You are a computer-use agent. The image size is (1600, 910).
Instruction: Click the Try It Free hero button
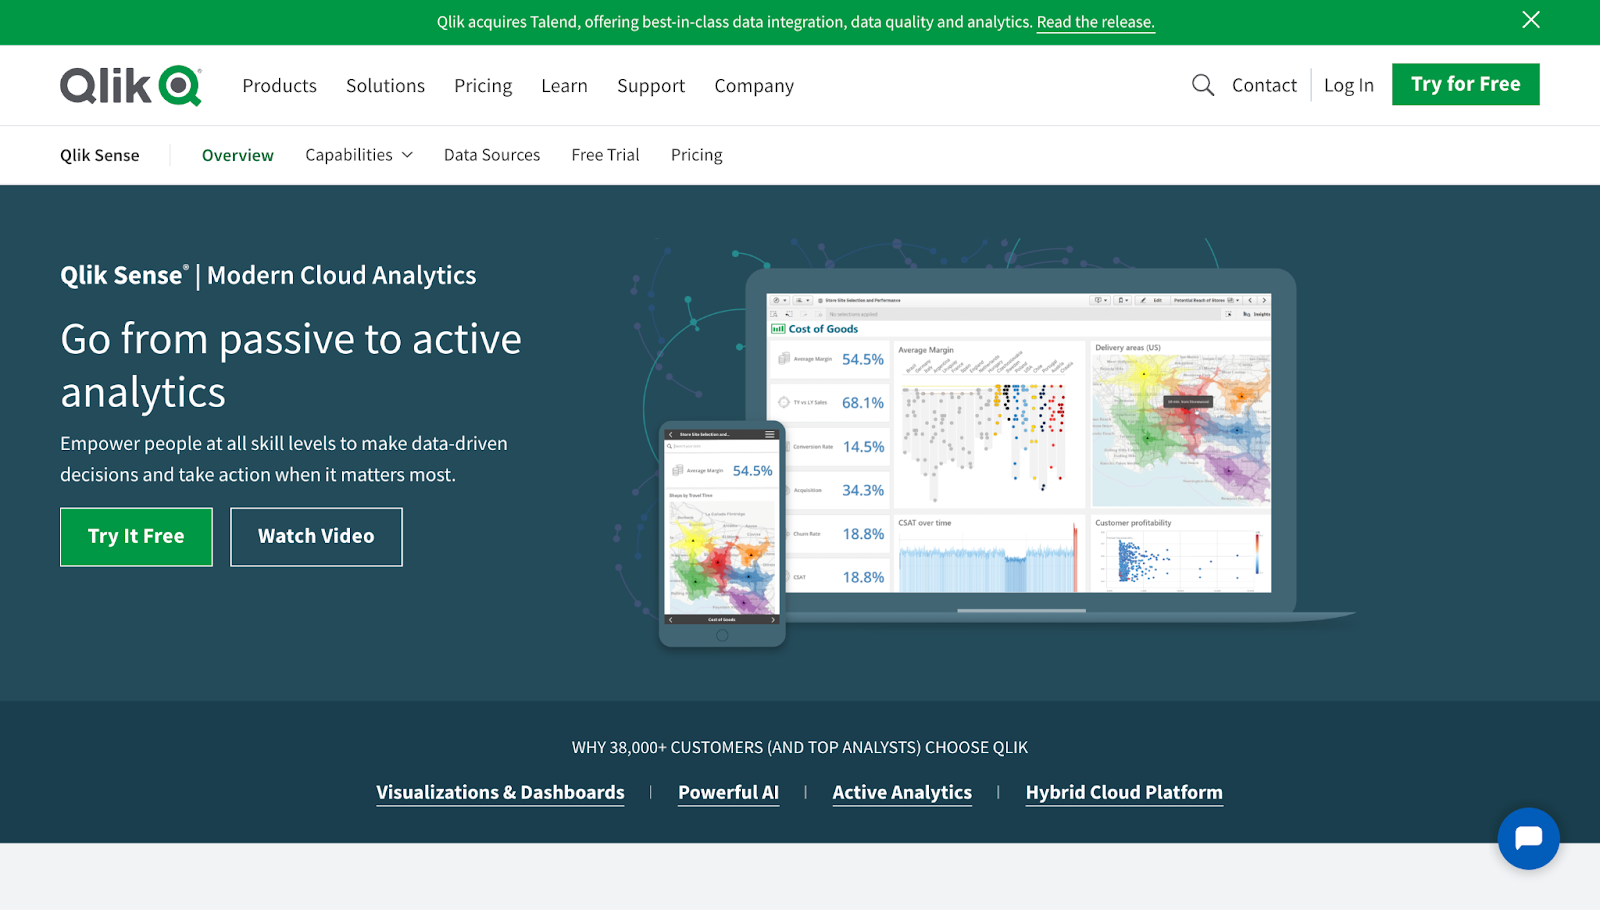pyautogui.click(x=136, y=537)
